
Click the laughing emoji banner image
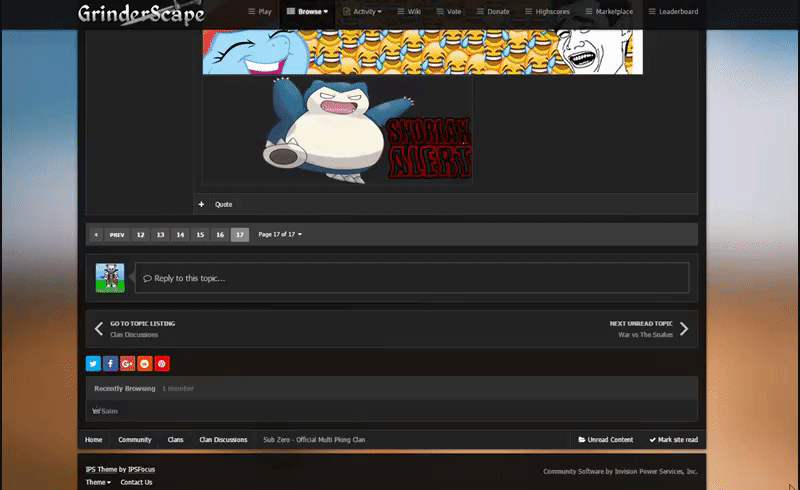coord(422,52)
